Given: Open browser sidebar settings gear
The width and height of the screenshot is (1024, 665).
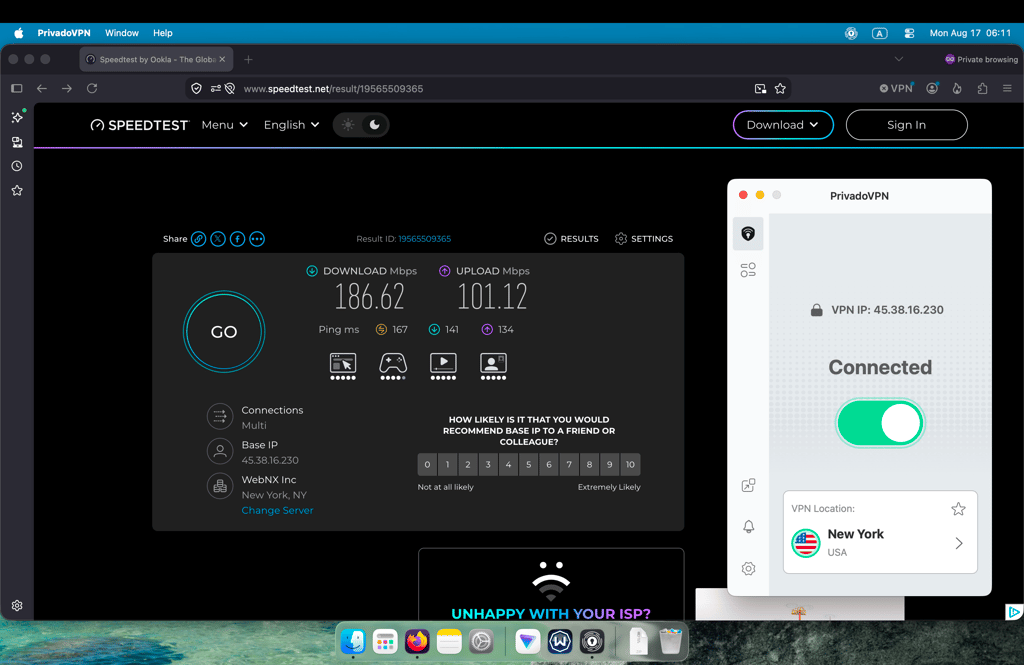Looking at the screenshot, I should click(x=17, y=606).
